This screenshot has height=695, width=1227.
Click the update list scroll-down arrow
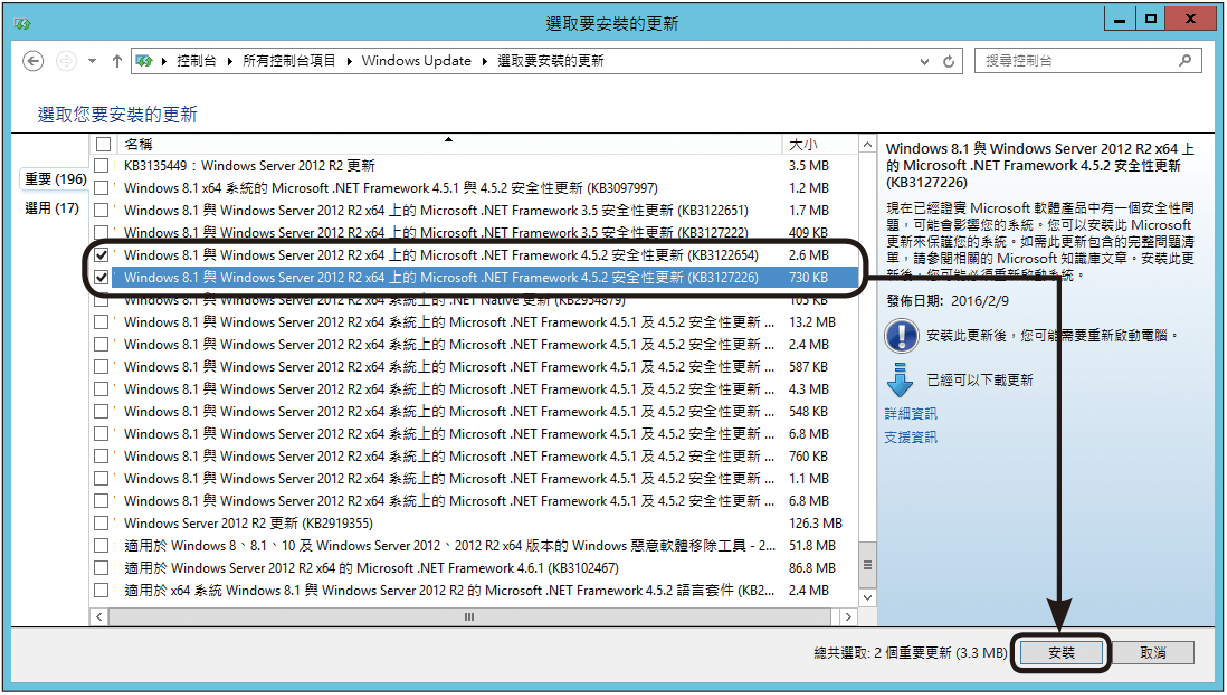click(x=866, y=598)
